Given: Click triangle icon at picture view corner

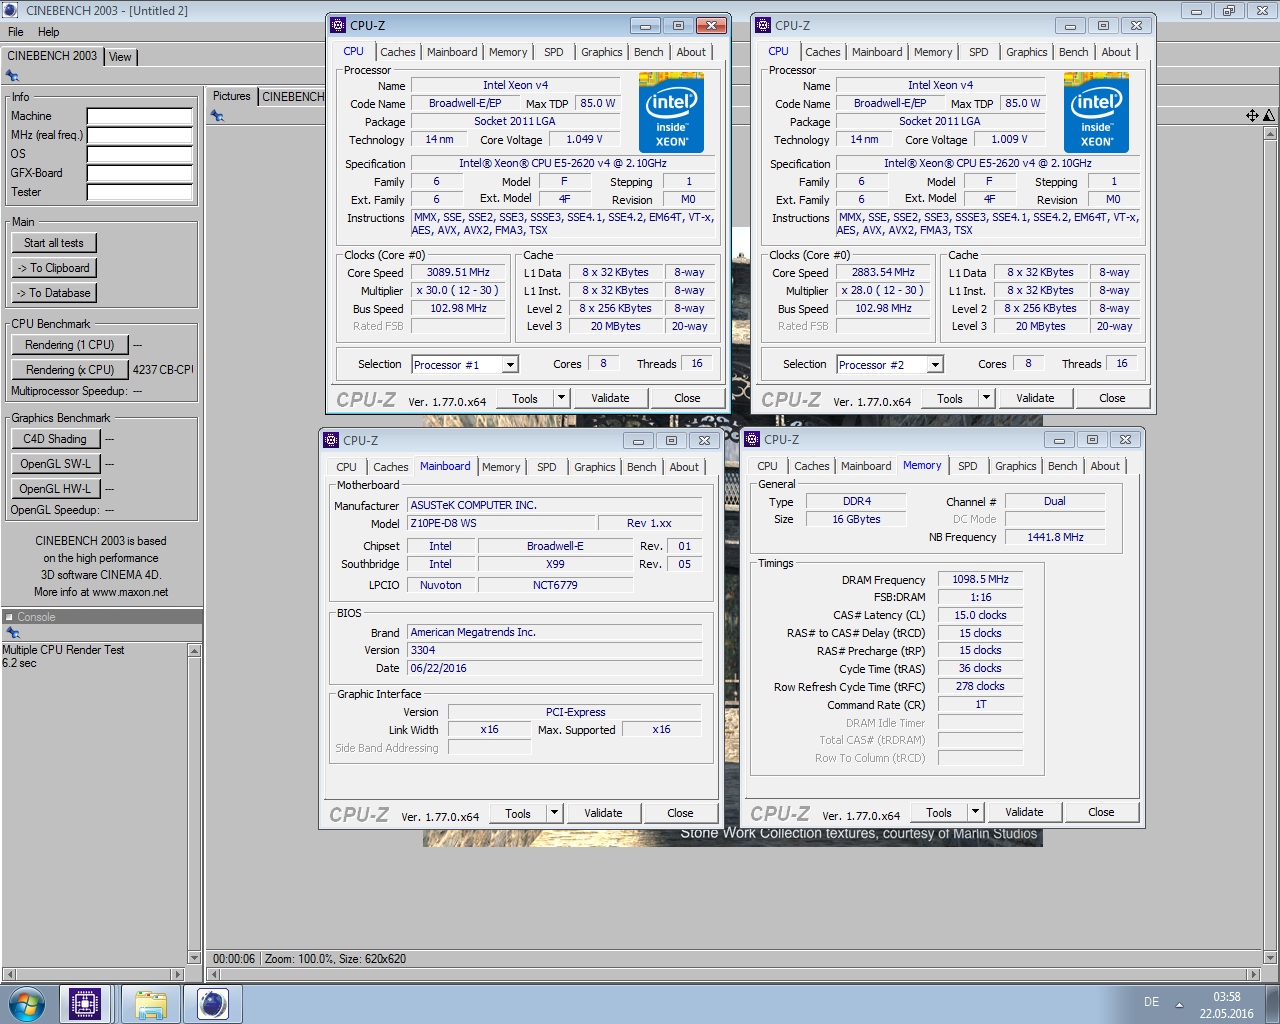Looking at the screenshot, I should pyautogui.click(x=1268, y=116).
